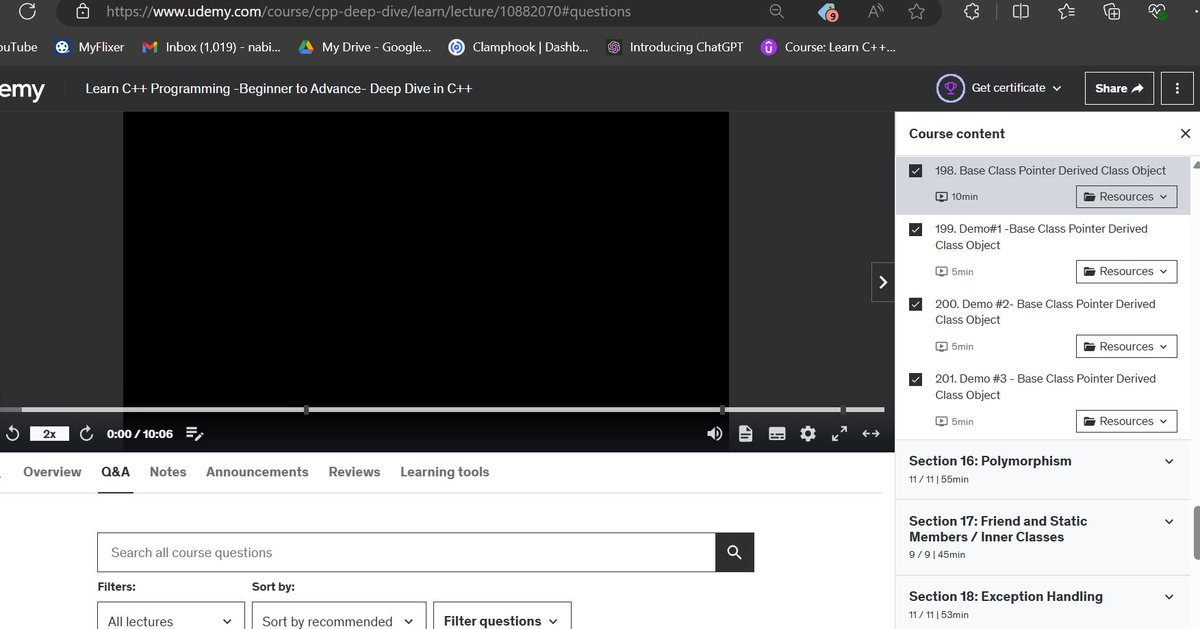
Task: Open the favorites list icon
Action: 1066,11
